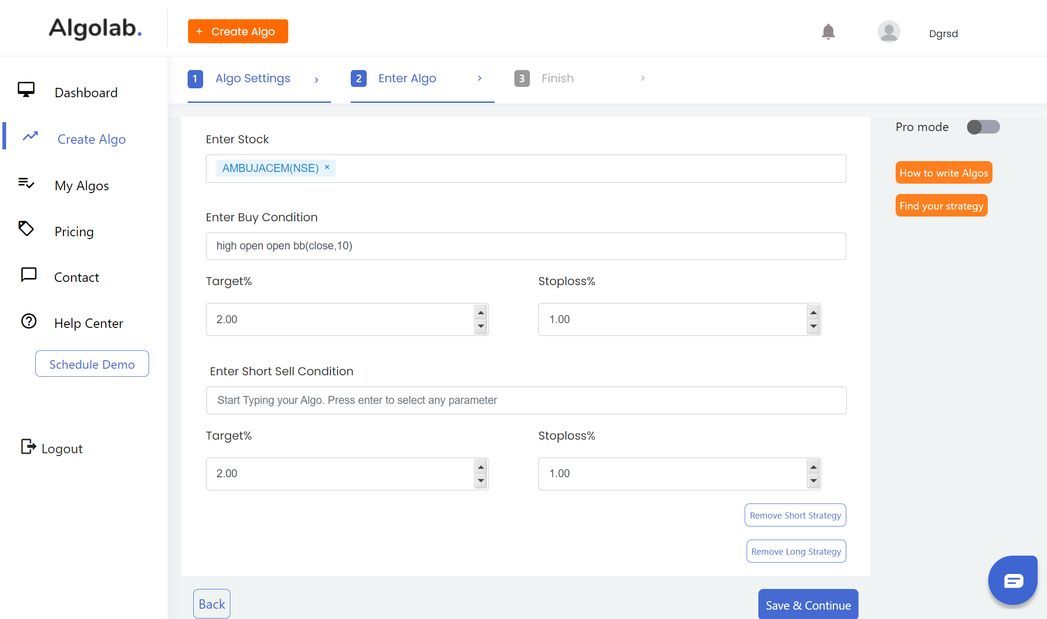Viewport: 1047px width, 619px height.
Task: Click the My Algos checklist icon
Action: 26,183
